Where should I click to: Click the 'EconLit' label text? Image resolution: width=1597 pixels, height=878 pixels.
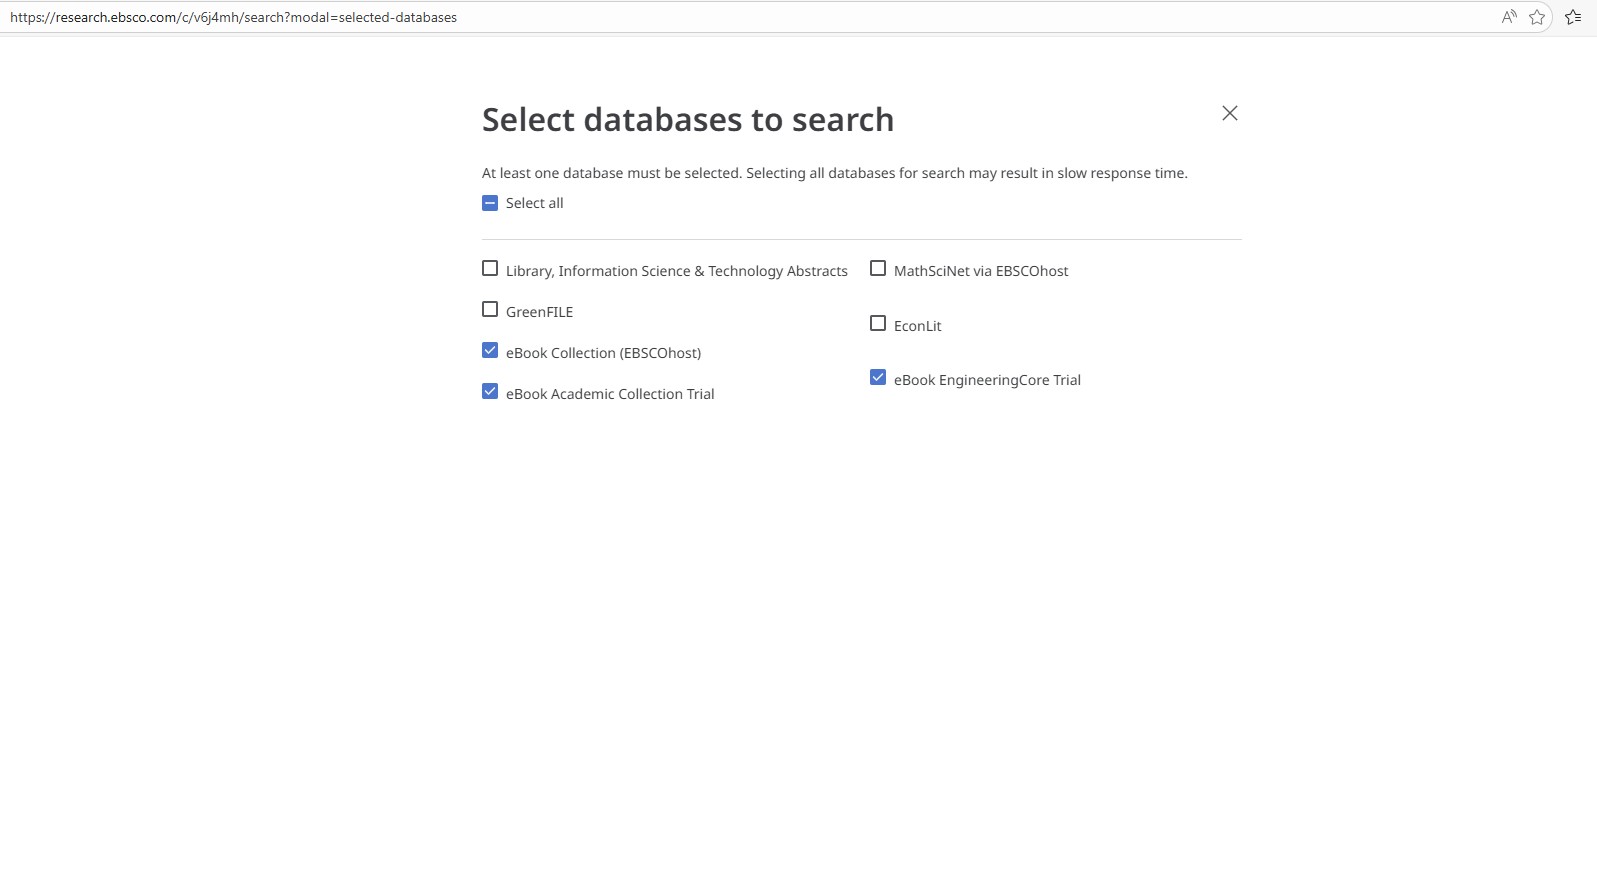917,326
